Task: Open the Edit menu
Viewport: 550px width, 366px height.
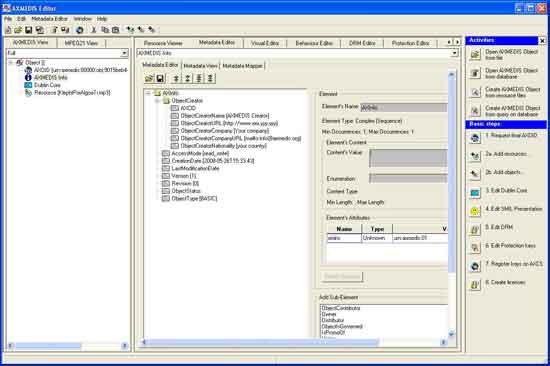Action: point(22,19)
